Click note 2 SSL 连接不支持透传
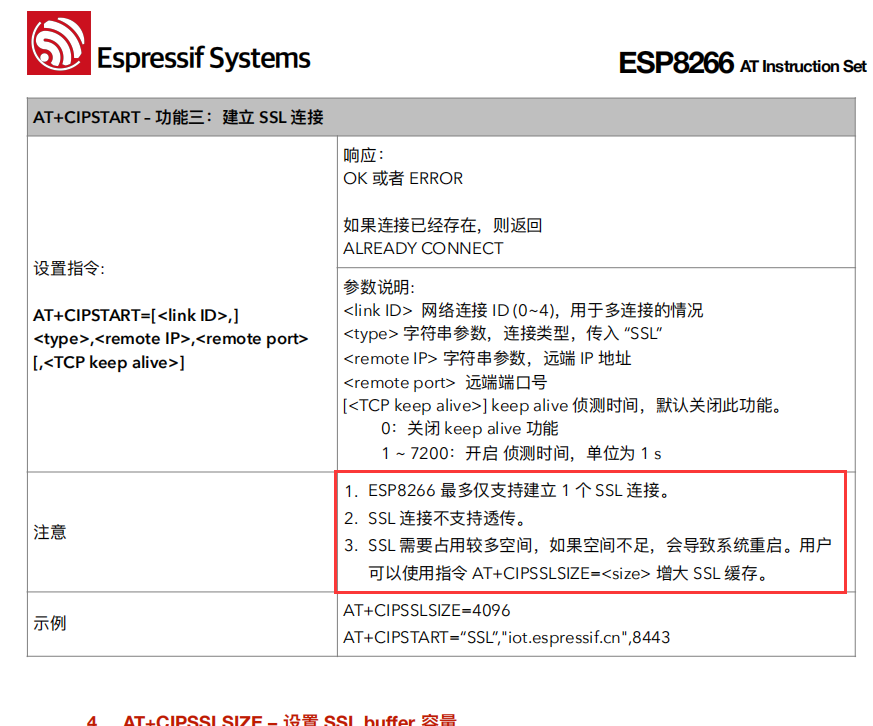 436,518
